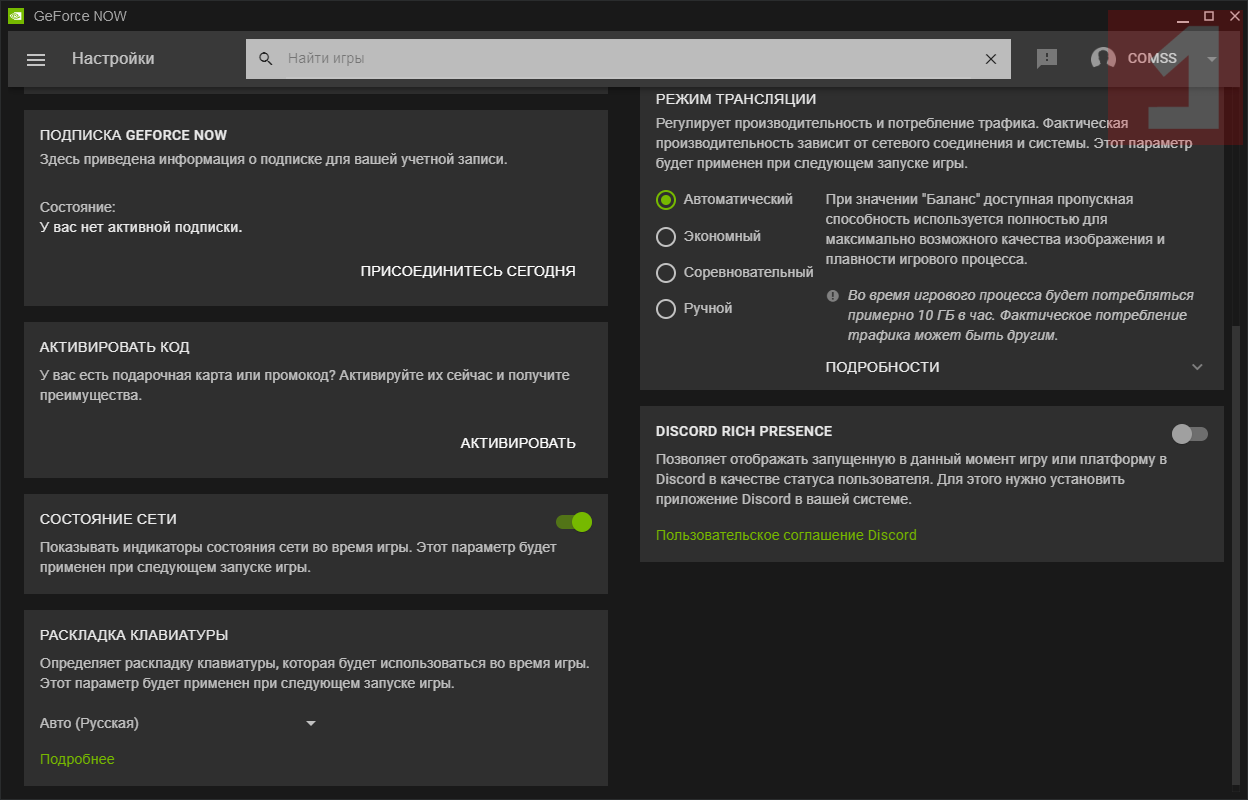1248x800 pixels.
Task: Expand the COMSS account dropdown arrow
Action: coord(1212,59)
